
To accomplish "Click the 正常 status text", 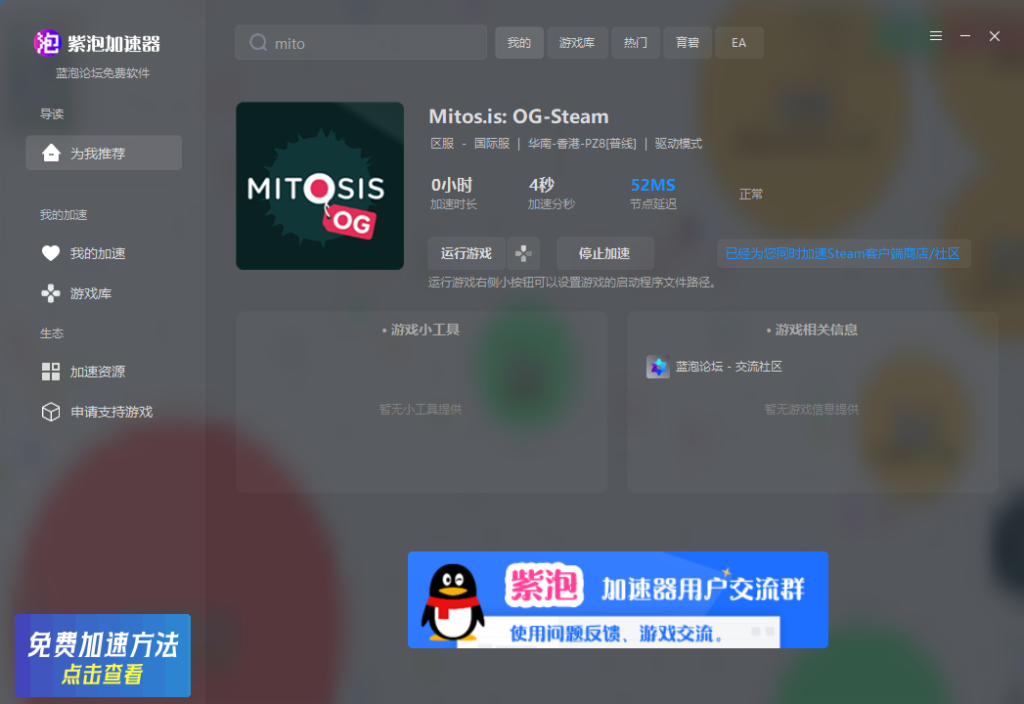I will [751, 194].
